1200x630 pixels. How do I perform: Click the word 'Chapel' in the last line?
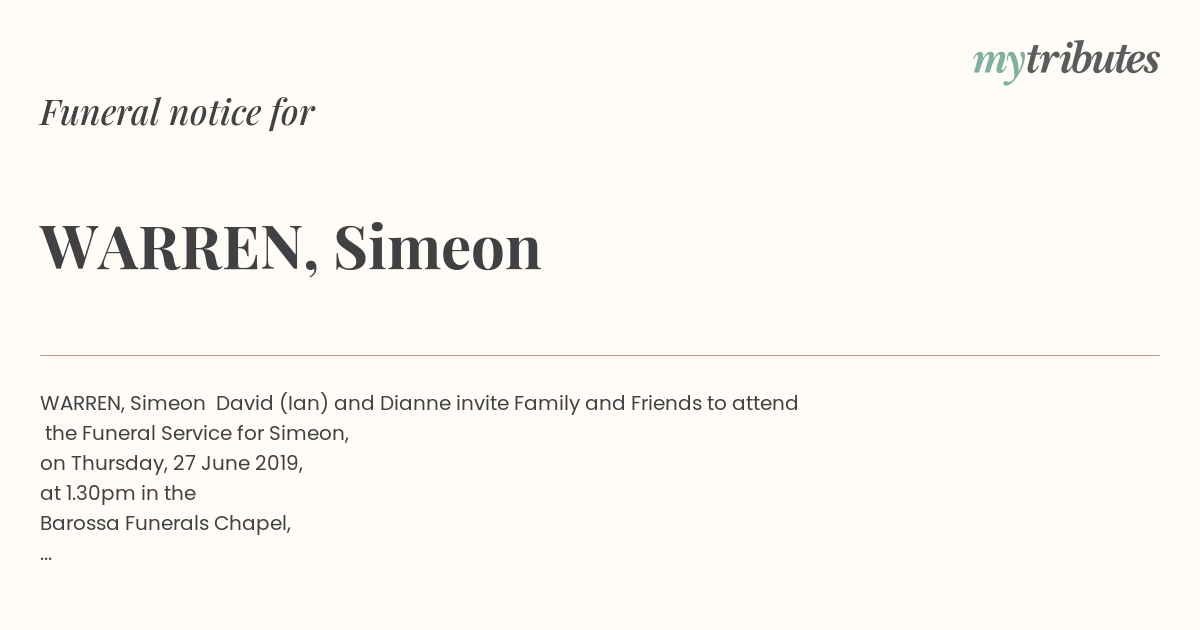click(254, 523)
